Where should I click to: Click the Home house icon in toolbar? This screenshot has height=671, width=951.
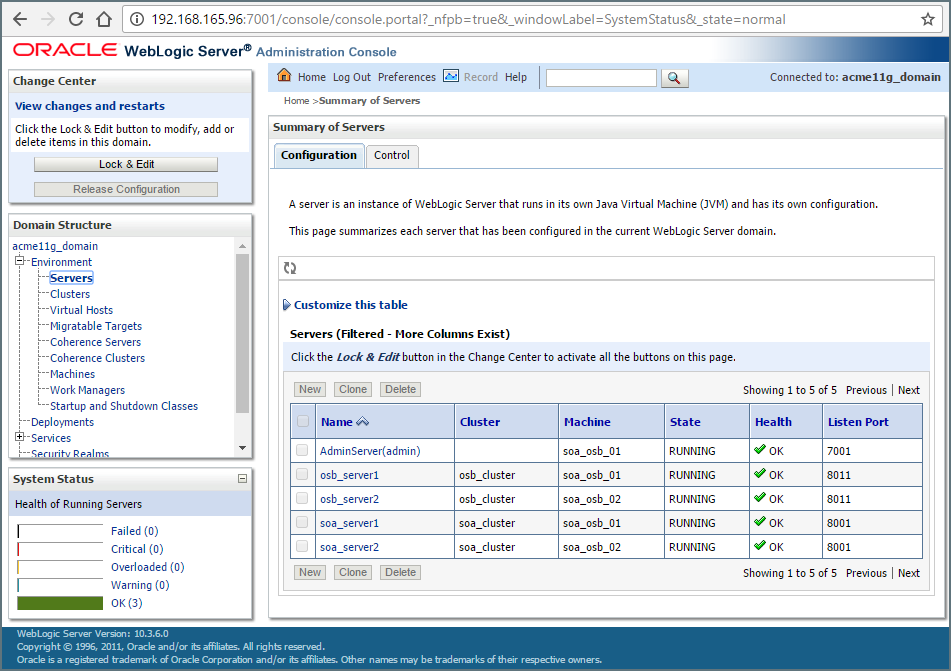click(284, 76)
